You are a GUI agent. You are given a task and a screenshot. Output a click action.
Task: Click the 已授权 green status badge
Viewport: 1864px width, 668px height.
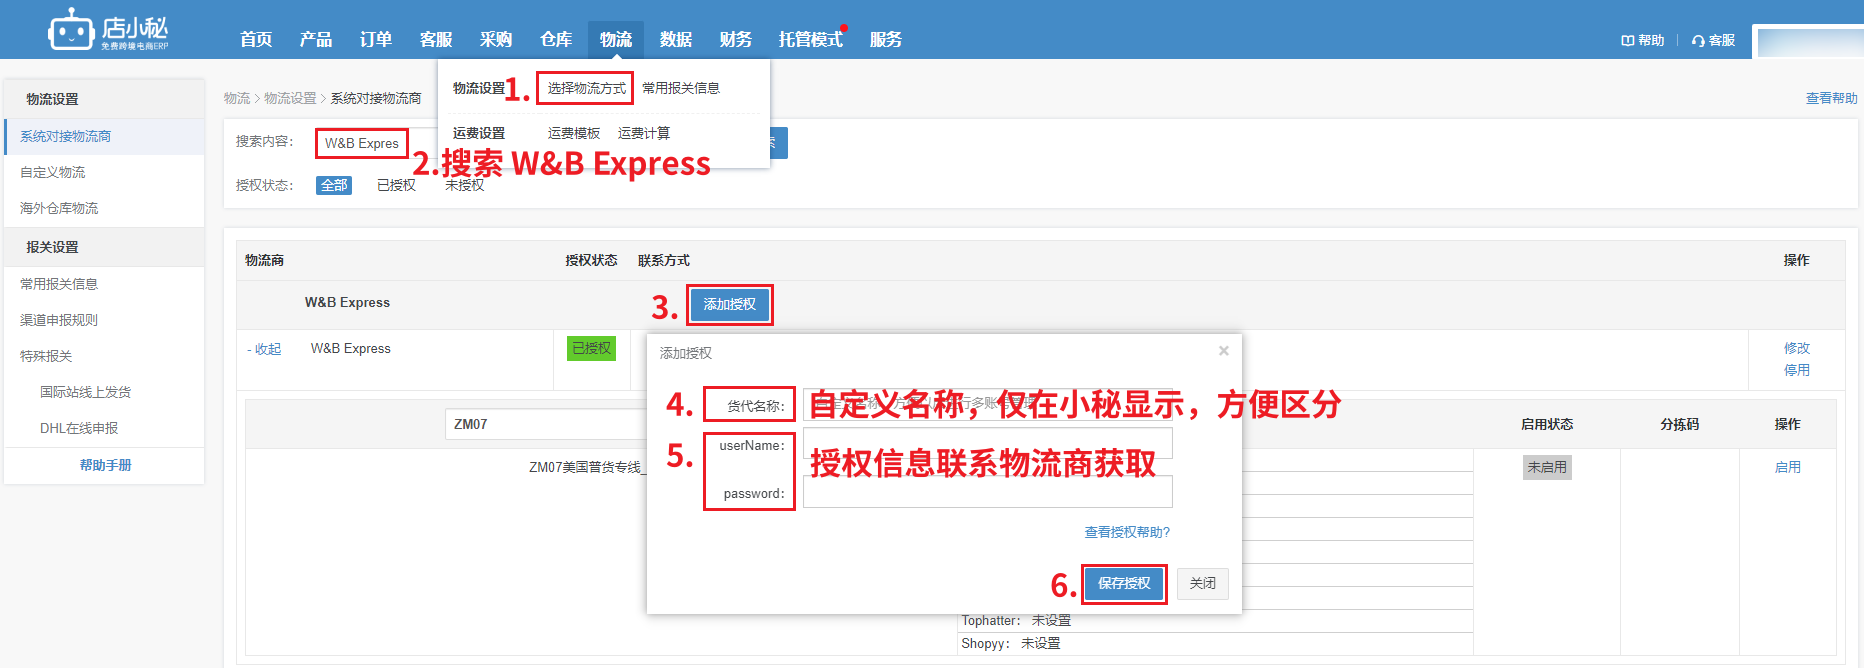pyautogui.click(x=591, y=348)
